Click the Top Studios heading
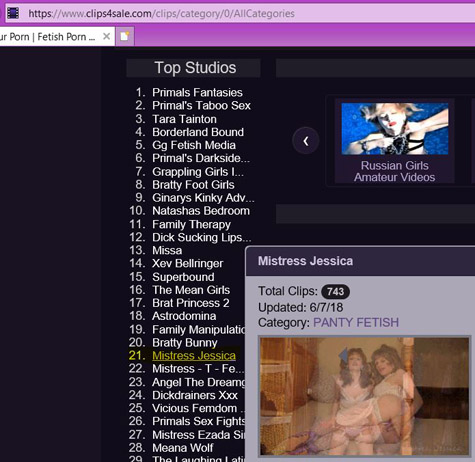 click(195, 68)
